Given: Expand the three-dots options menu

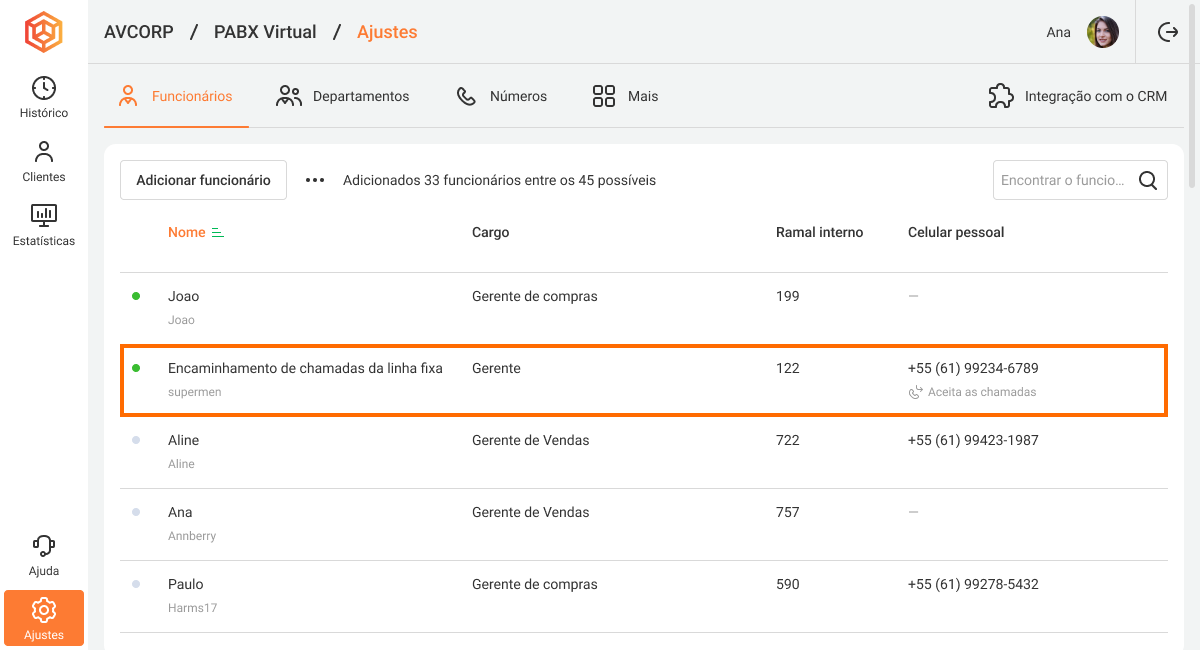Looking at the screenshot, I should [315, 181].
